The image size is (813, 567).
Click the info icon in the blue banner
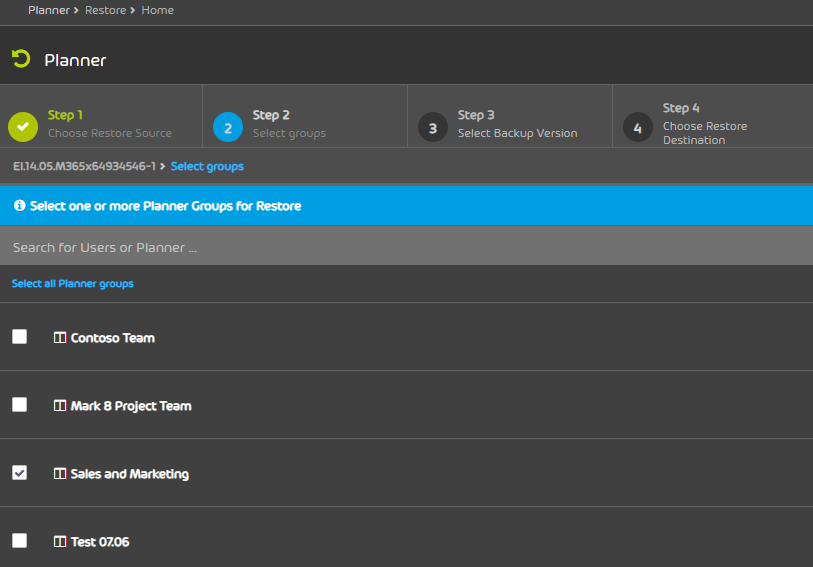point(20,205)
